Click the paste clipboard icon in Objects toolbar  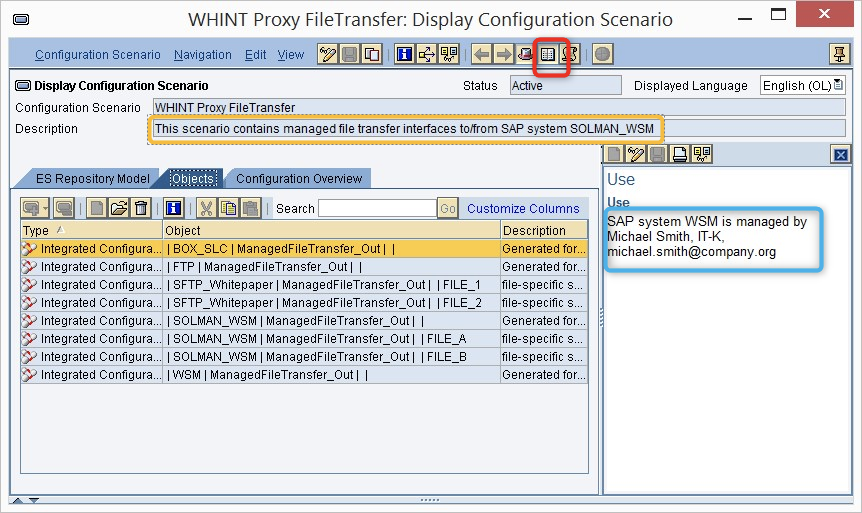[250, 208]
